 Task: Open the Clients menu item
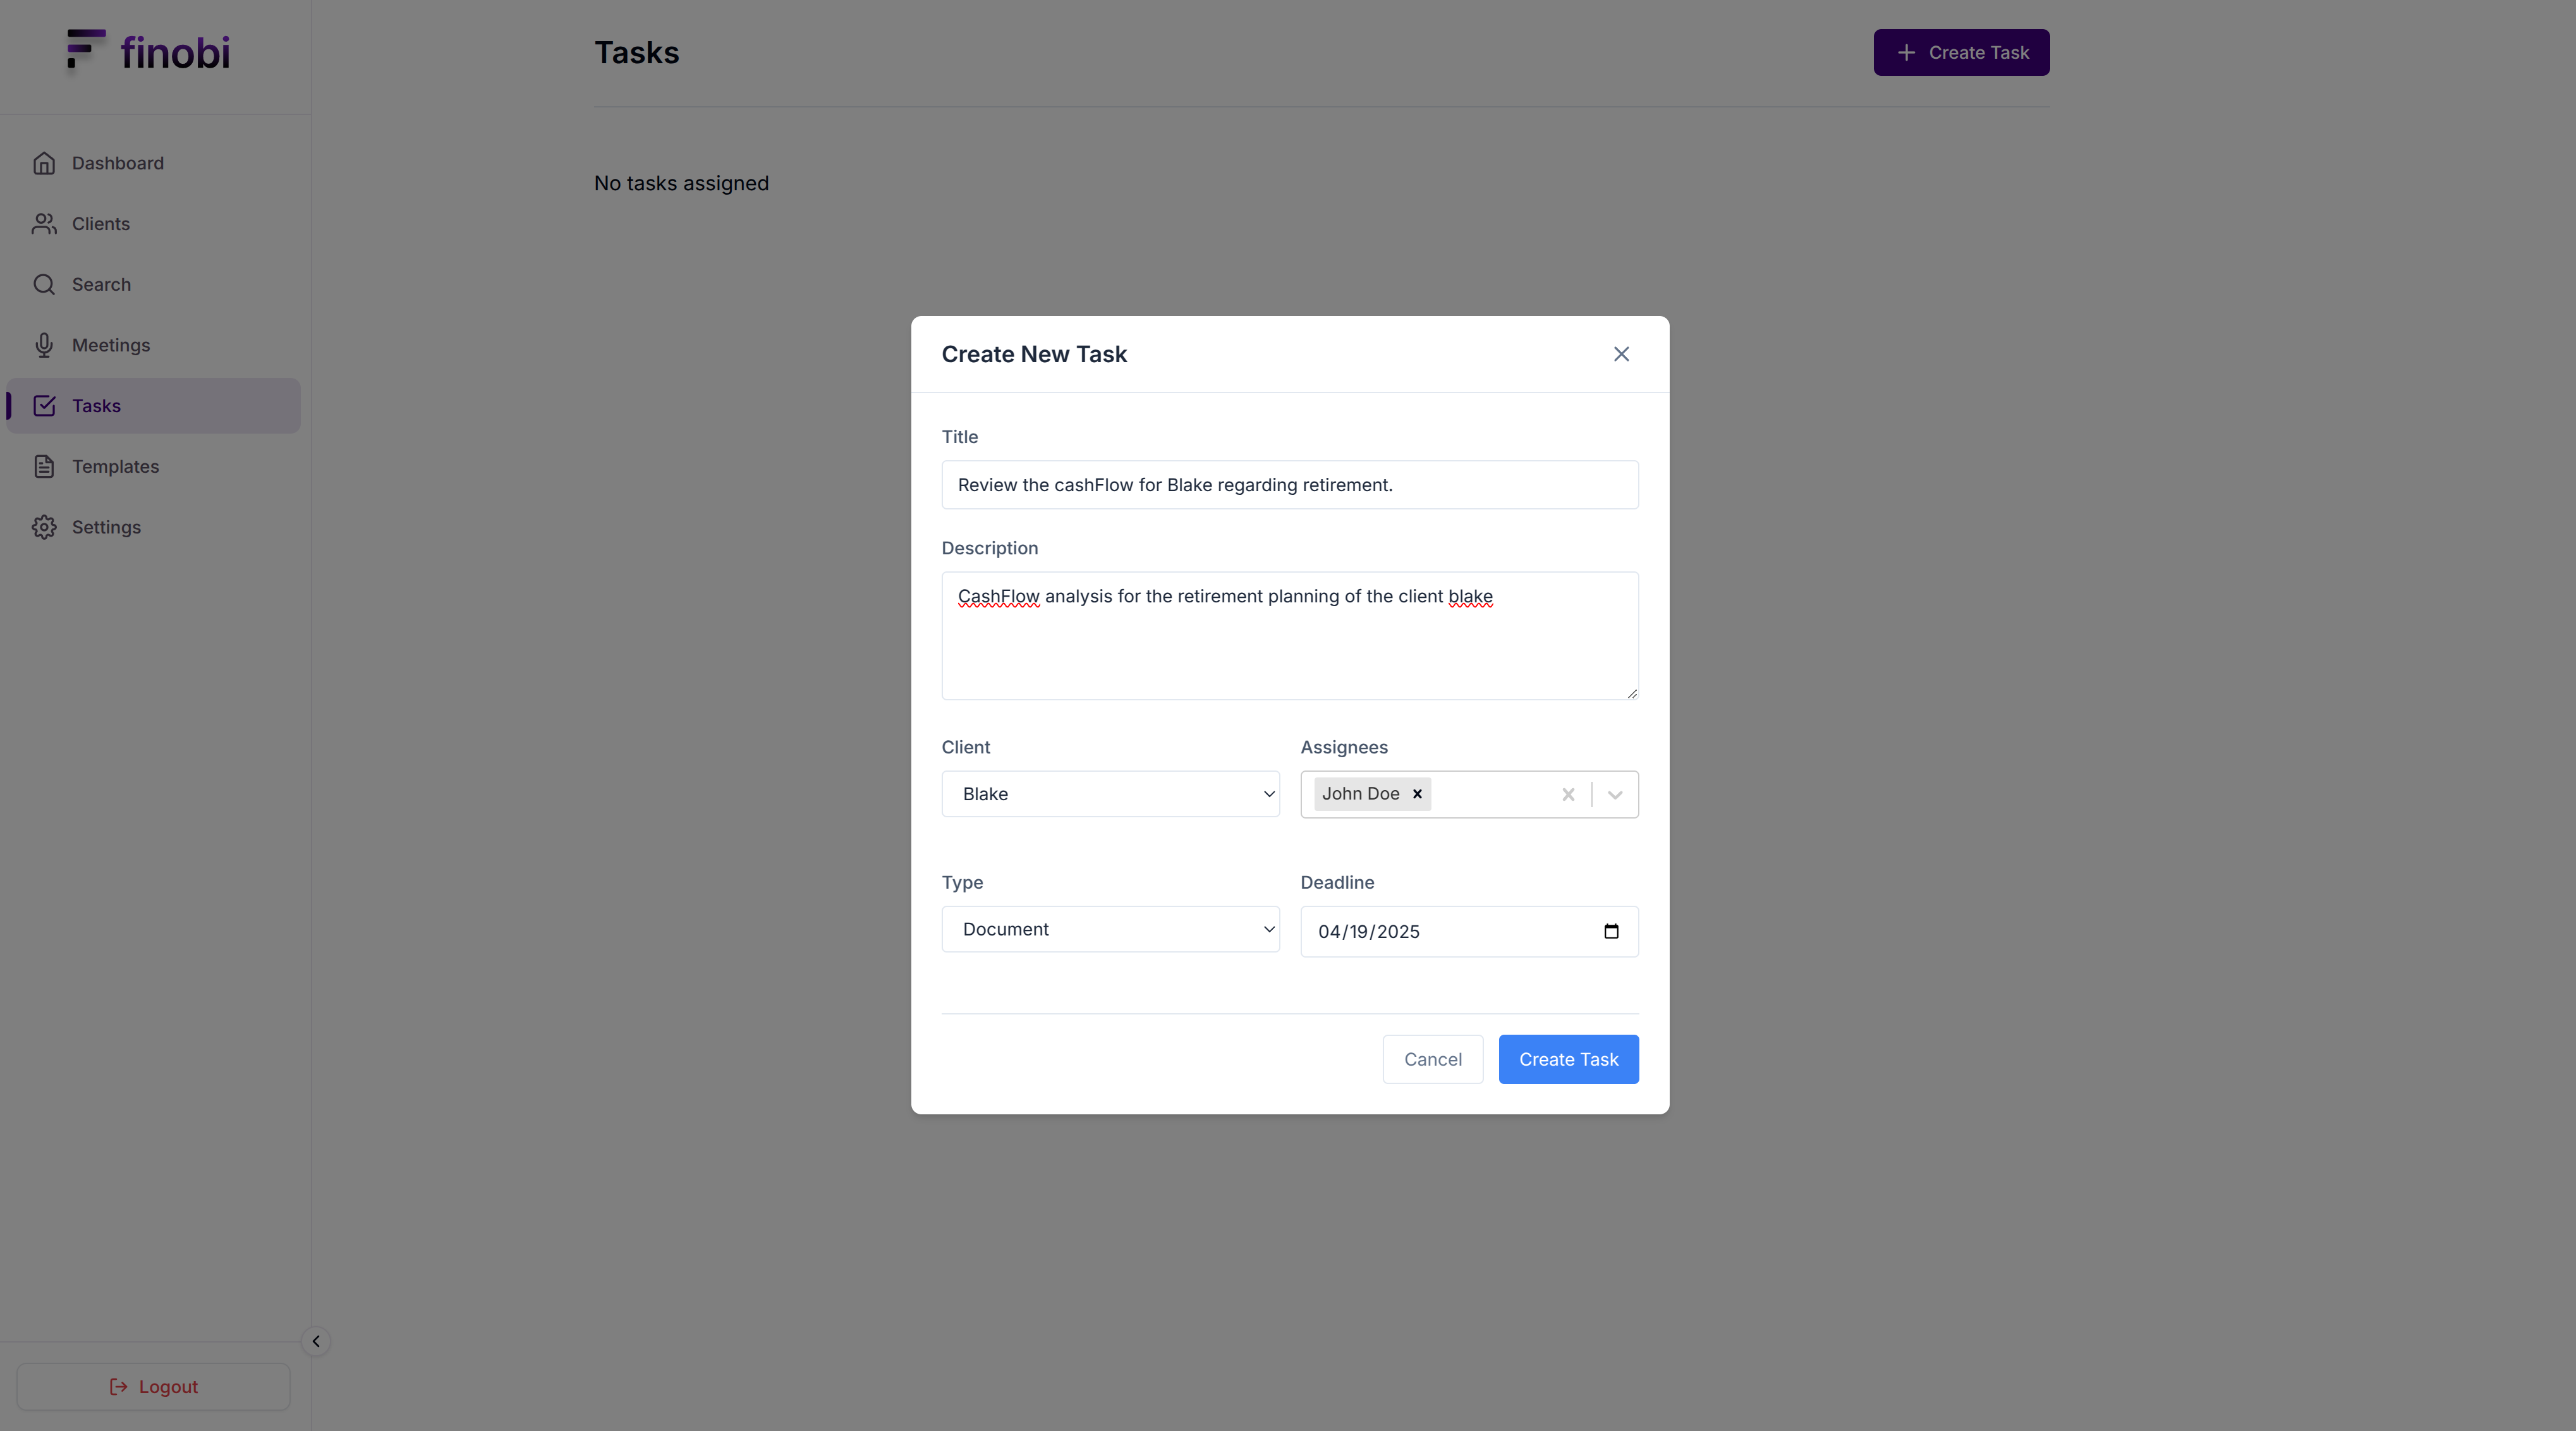pyautogui.click(x=153, y=224)
